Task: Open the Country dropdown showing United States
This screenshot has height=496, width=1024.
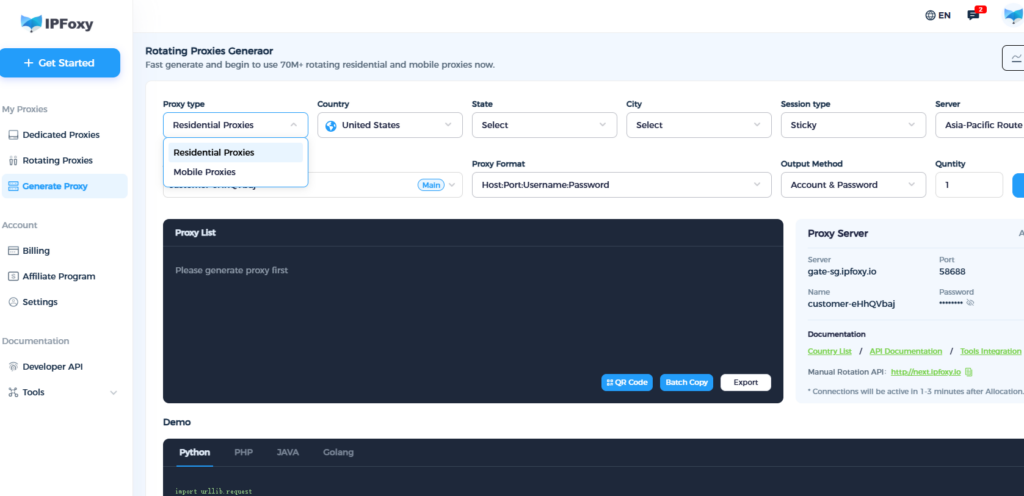Action: click(390, 125)
